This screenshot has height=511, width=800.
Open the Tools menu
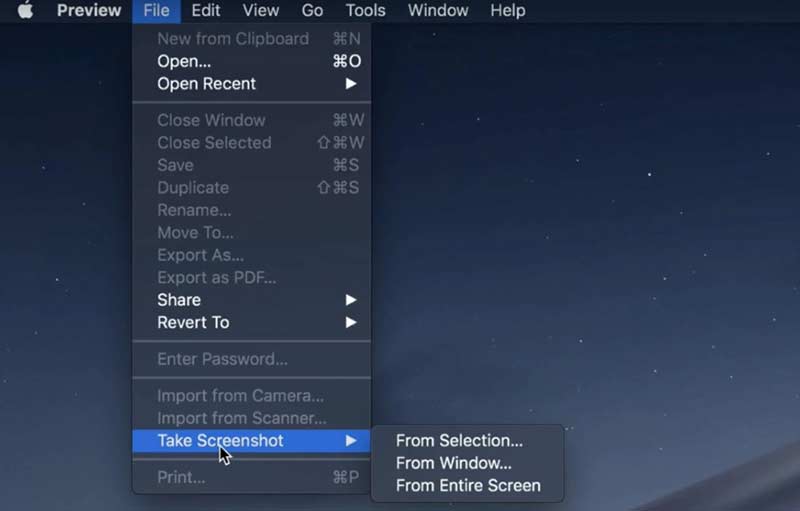[x=365, y=11]
